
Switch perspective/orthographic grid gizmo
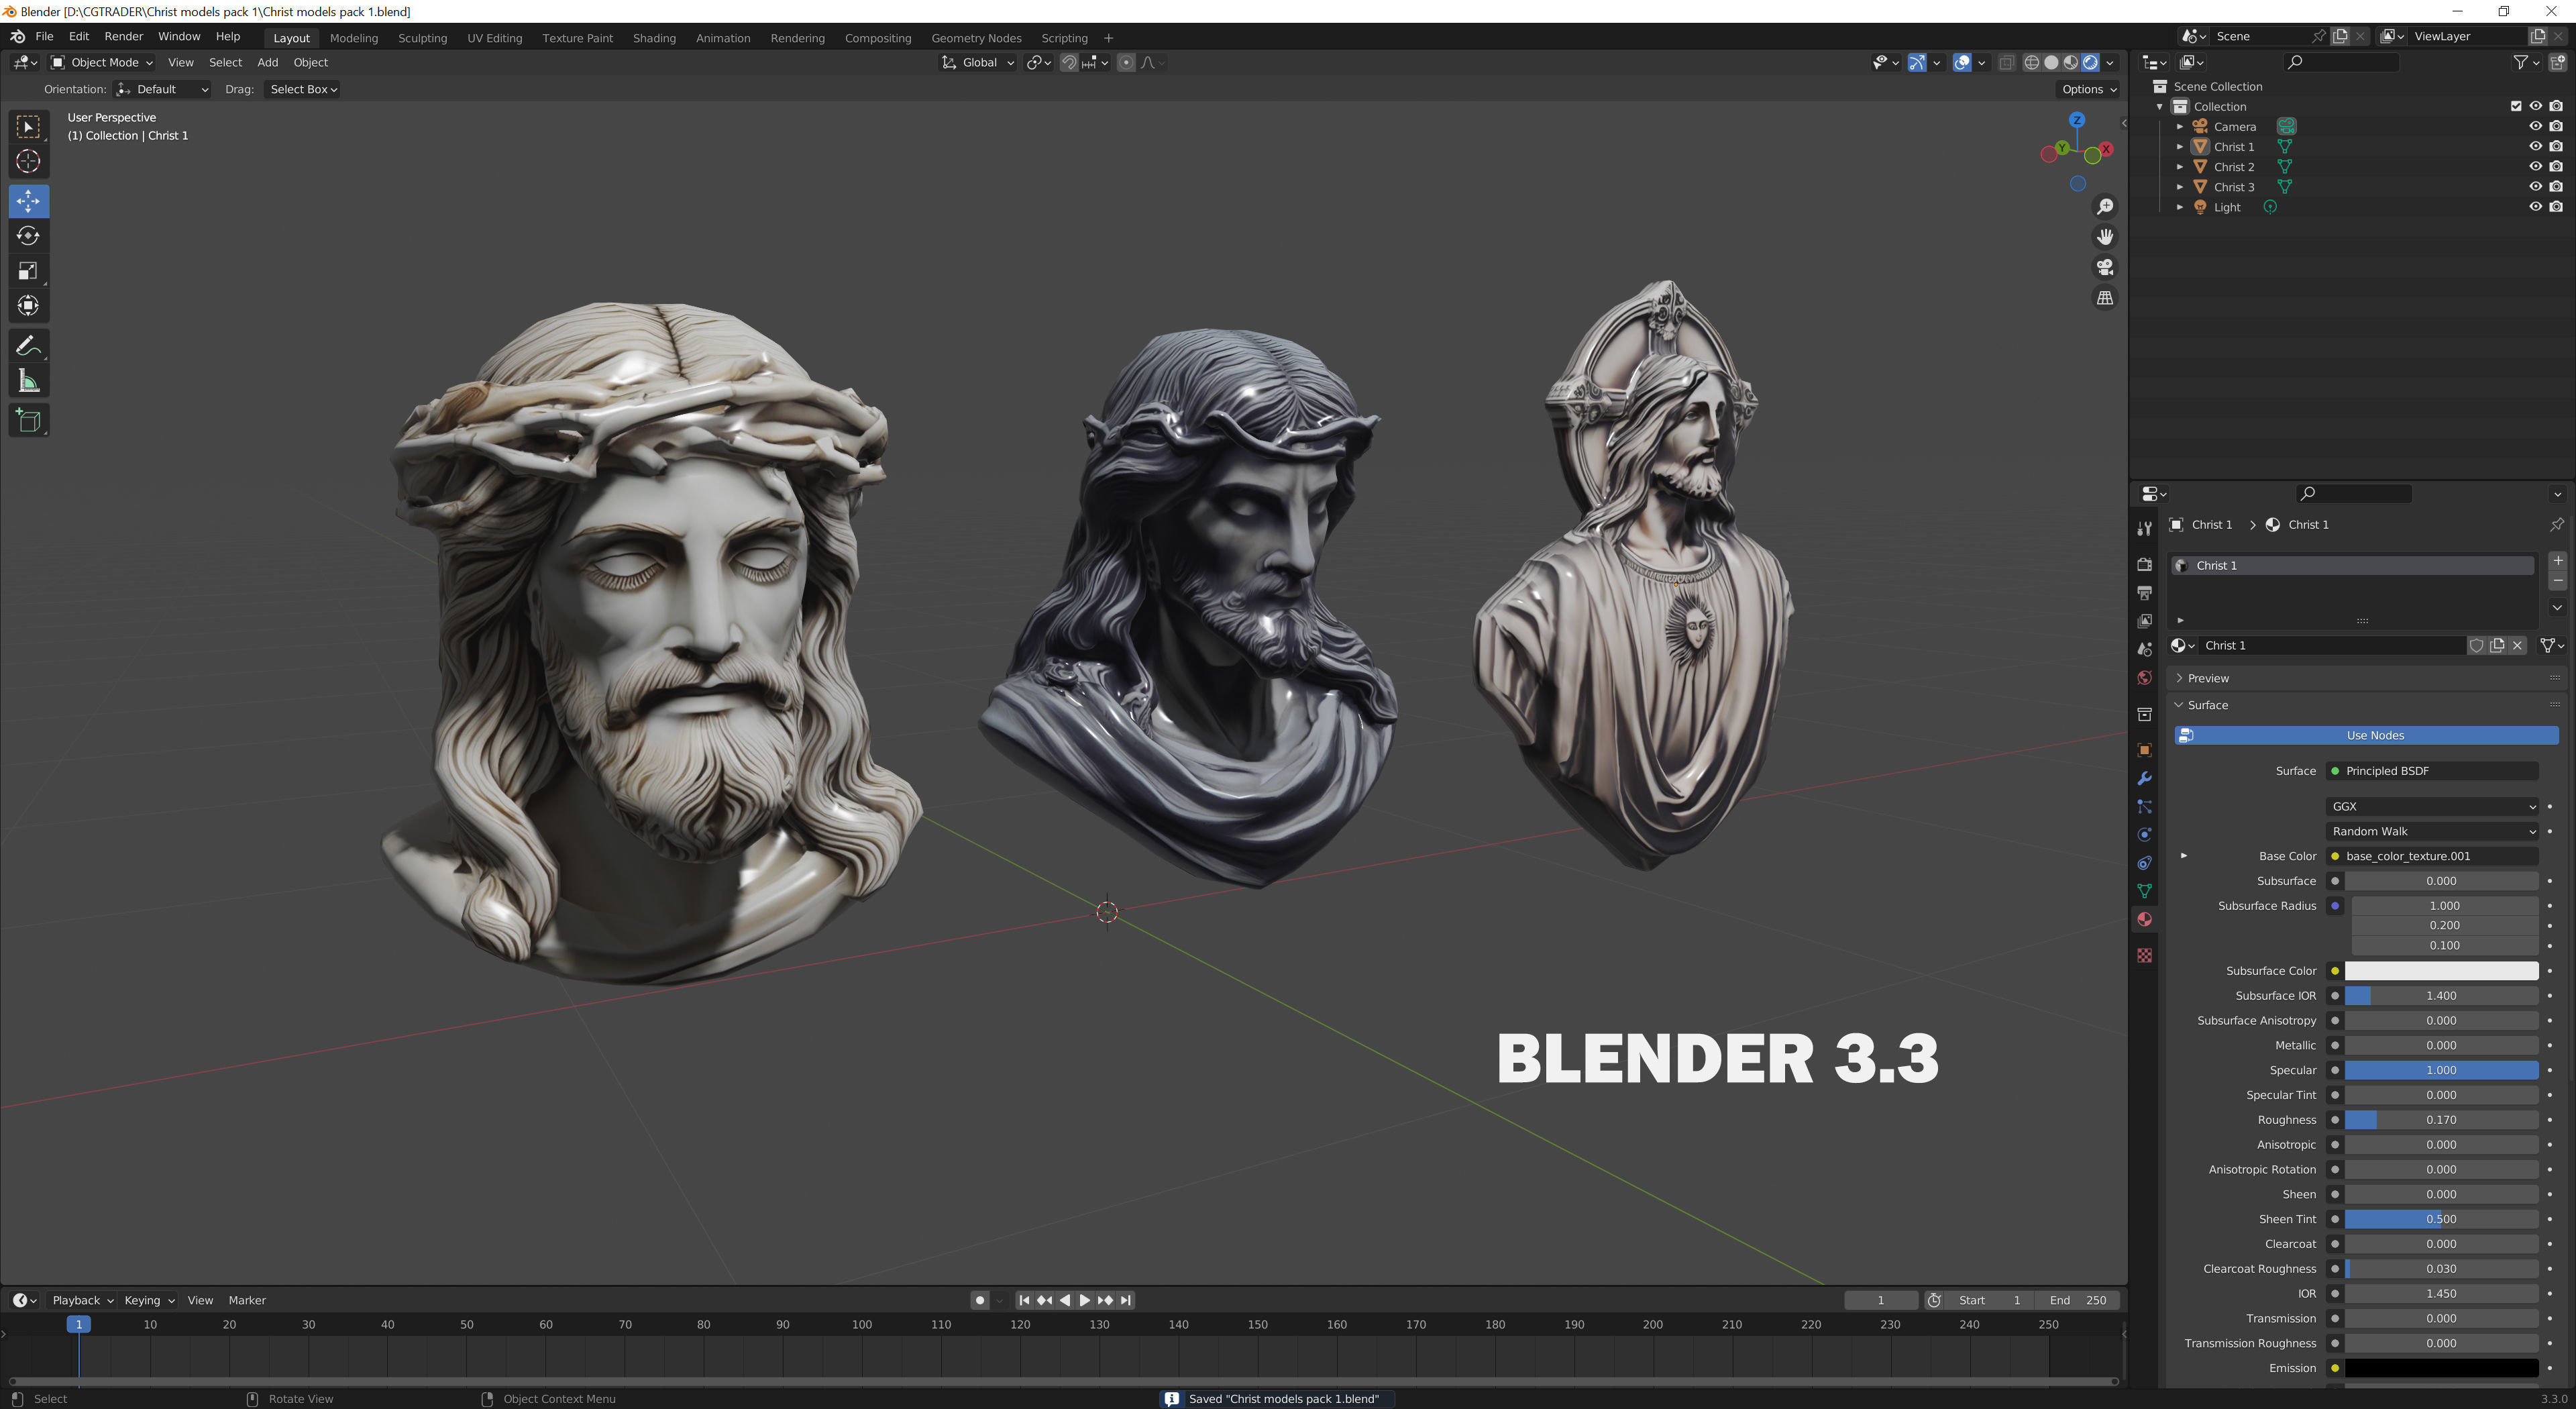pyautogui.click(x=2105, y=298)
